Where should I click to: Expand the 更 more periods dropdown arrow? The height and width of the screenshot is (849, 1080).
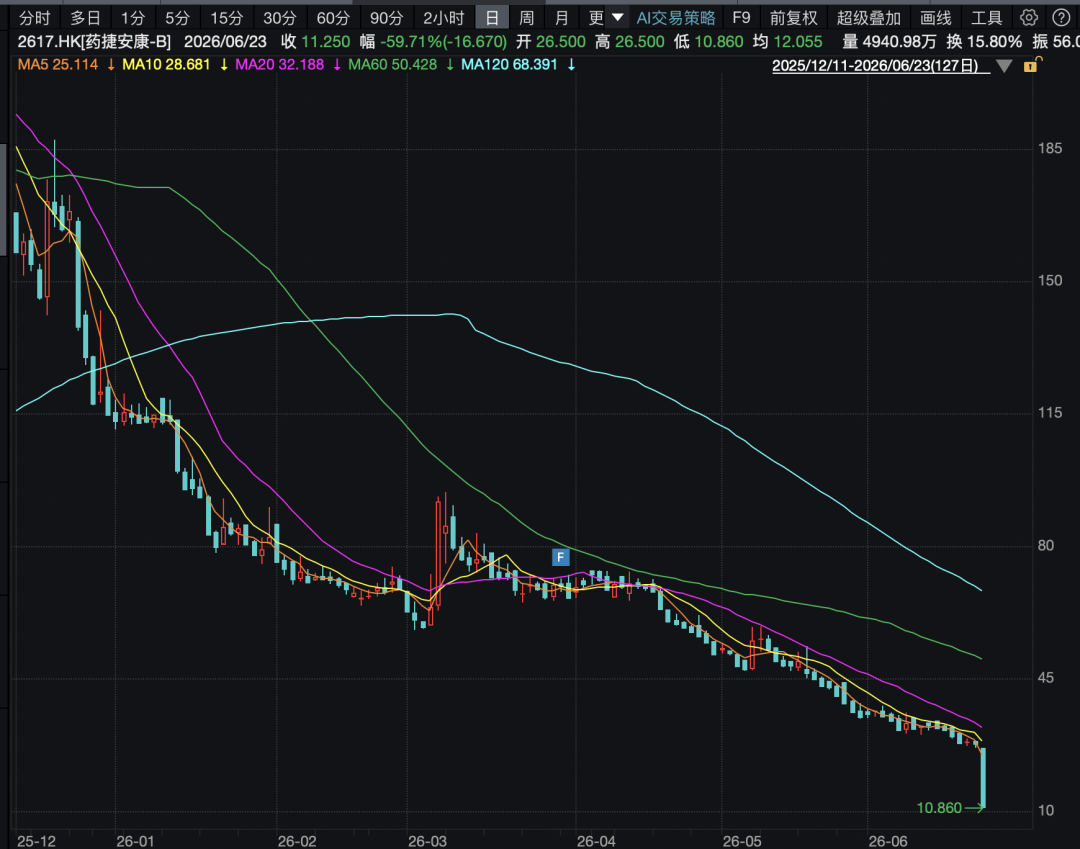point(618,17)
